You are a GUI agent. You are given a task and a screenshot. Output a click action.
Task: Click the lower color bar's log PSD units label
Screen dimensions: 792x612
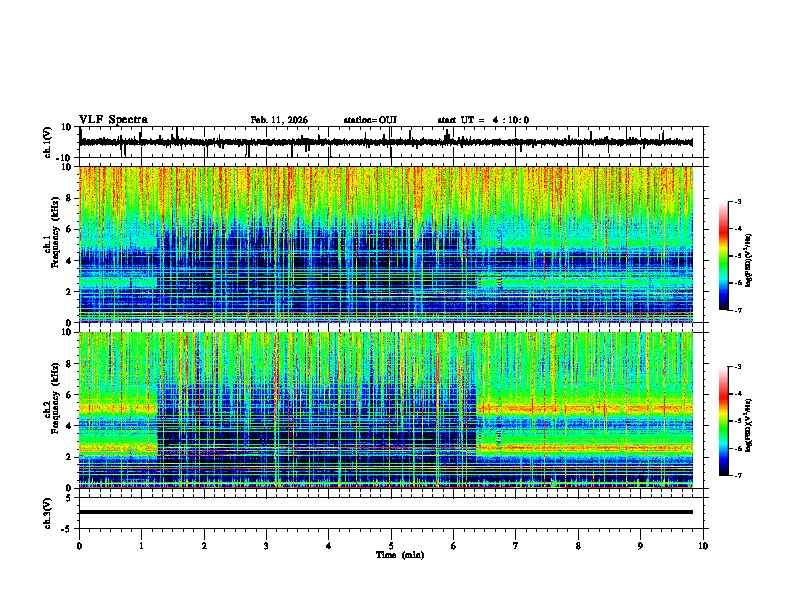click(x=748, y=426)
